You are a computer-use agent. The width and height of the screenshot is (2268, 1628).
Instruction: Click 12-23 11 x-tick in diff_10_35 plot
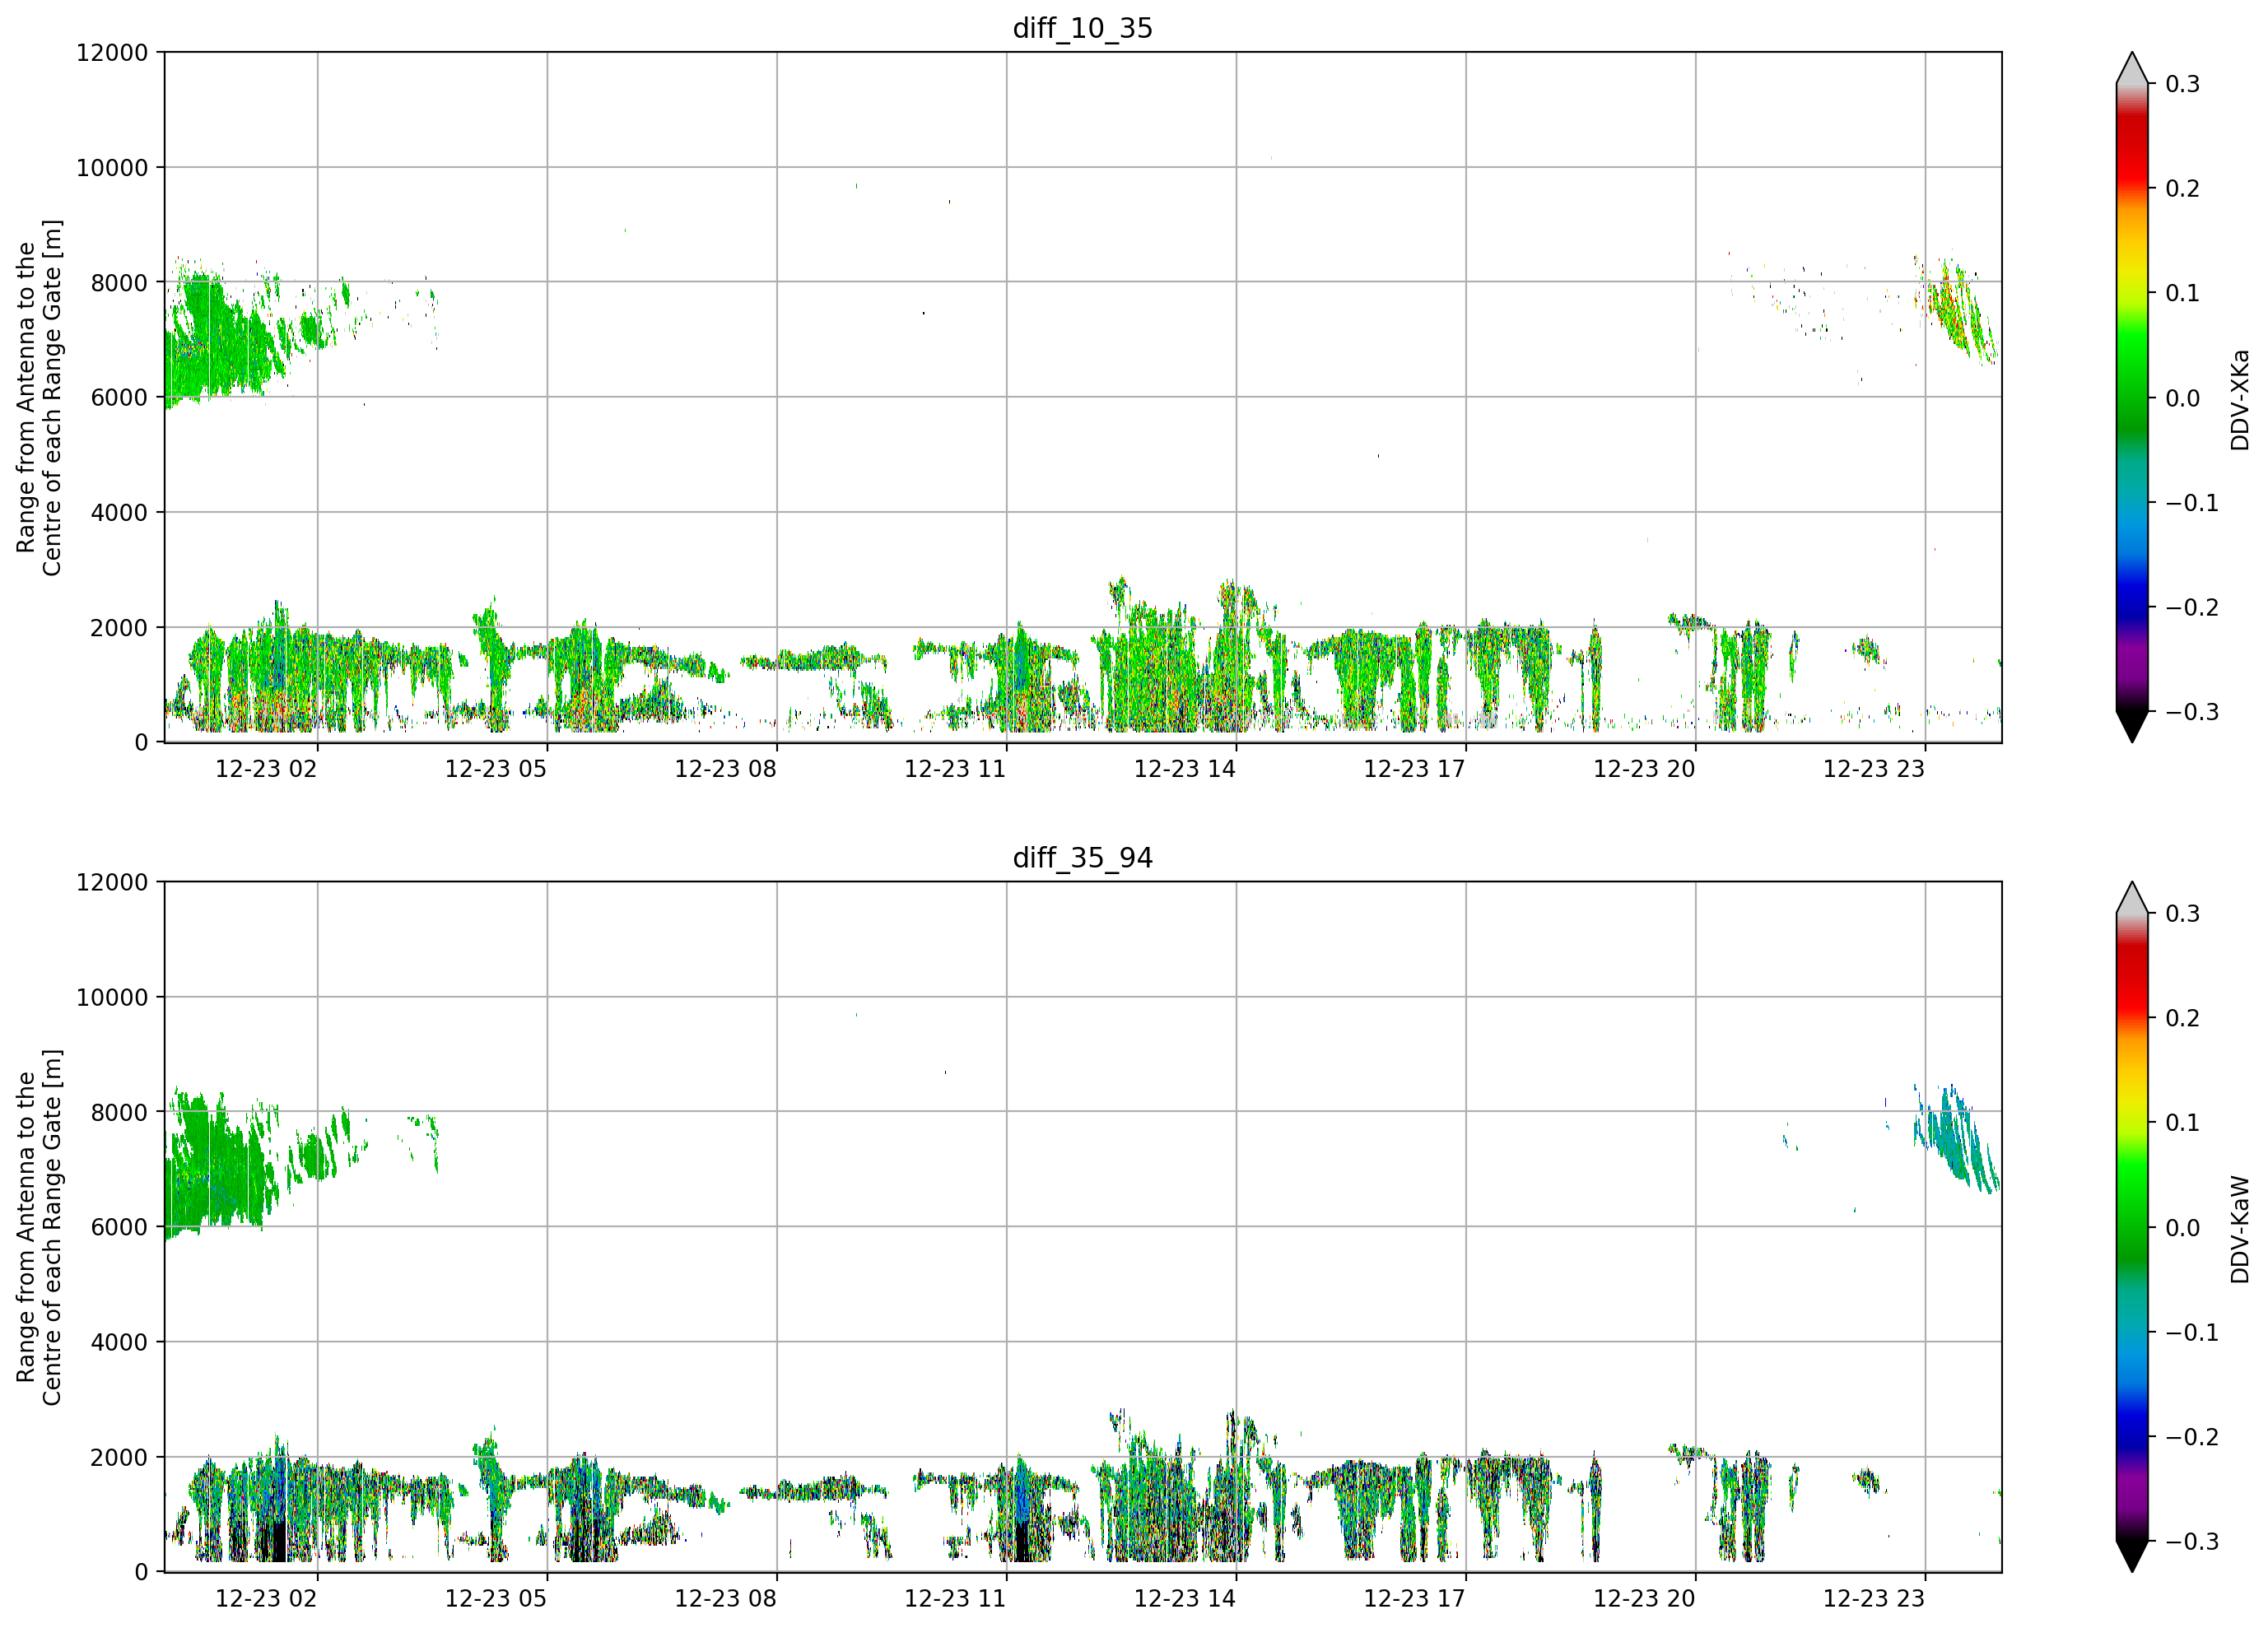click(x=955, y=769)
